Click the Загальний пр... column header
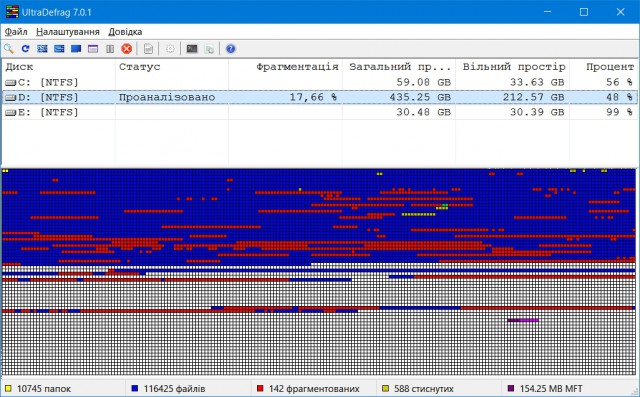Viewport: 640px width, 397px height. tap(399, 67)
